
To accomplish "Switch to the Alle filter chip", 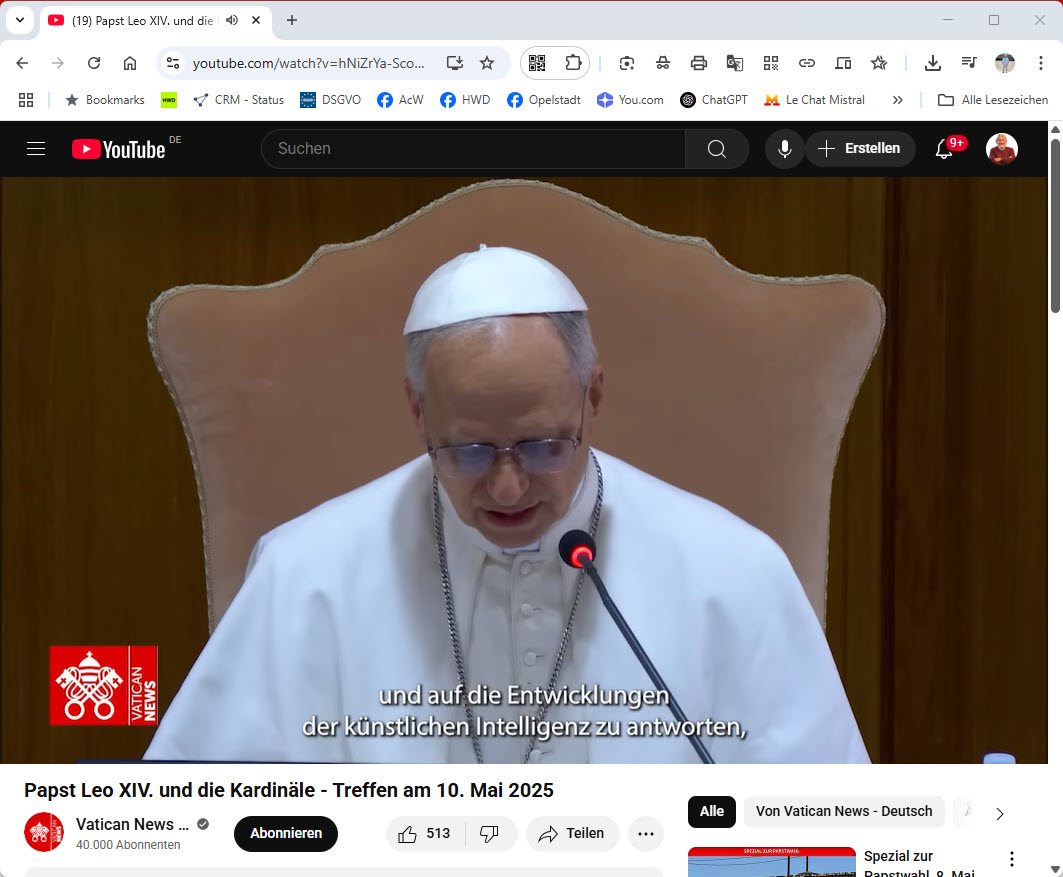I will 711,812.
